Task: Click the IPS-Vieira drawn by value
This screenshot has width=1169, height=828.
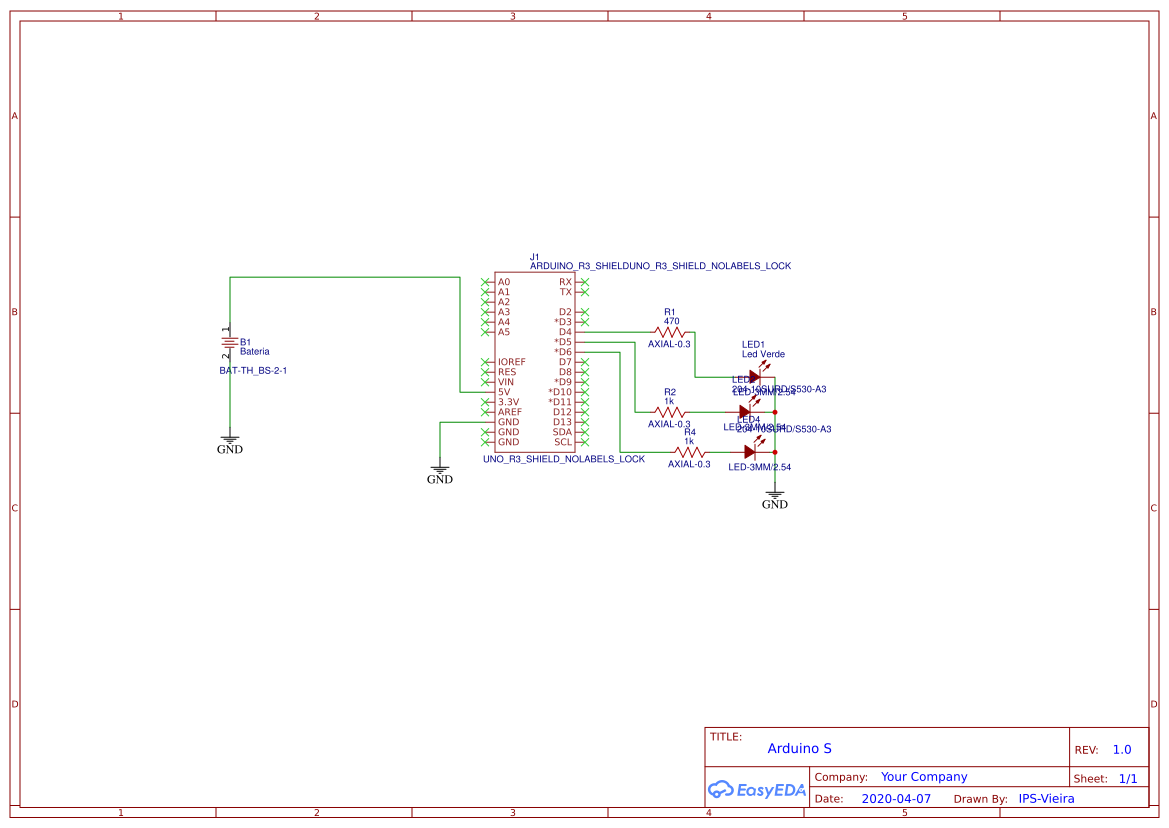Action: click(1046, 799)
